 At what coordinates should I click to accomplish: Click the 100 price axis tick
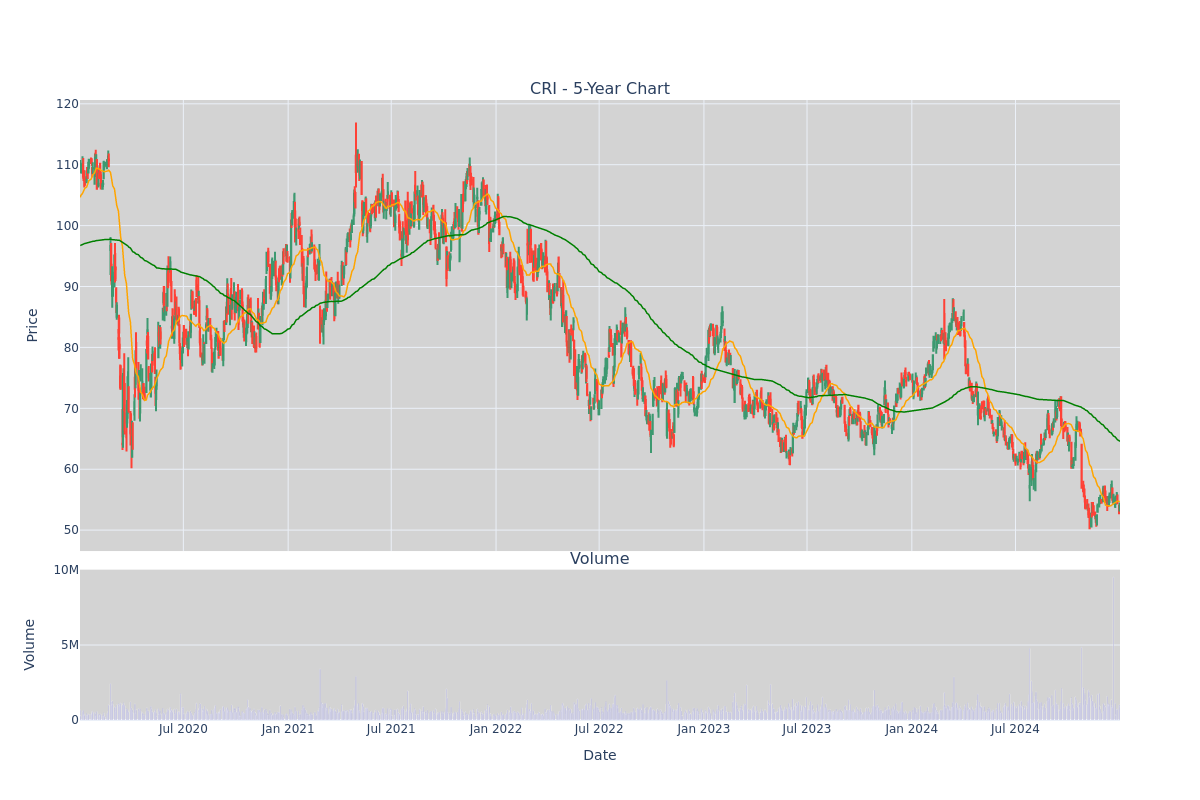pos(67,226)
